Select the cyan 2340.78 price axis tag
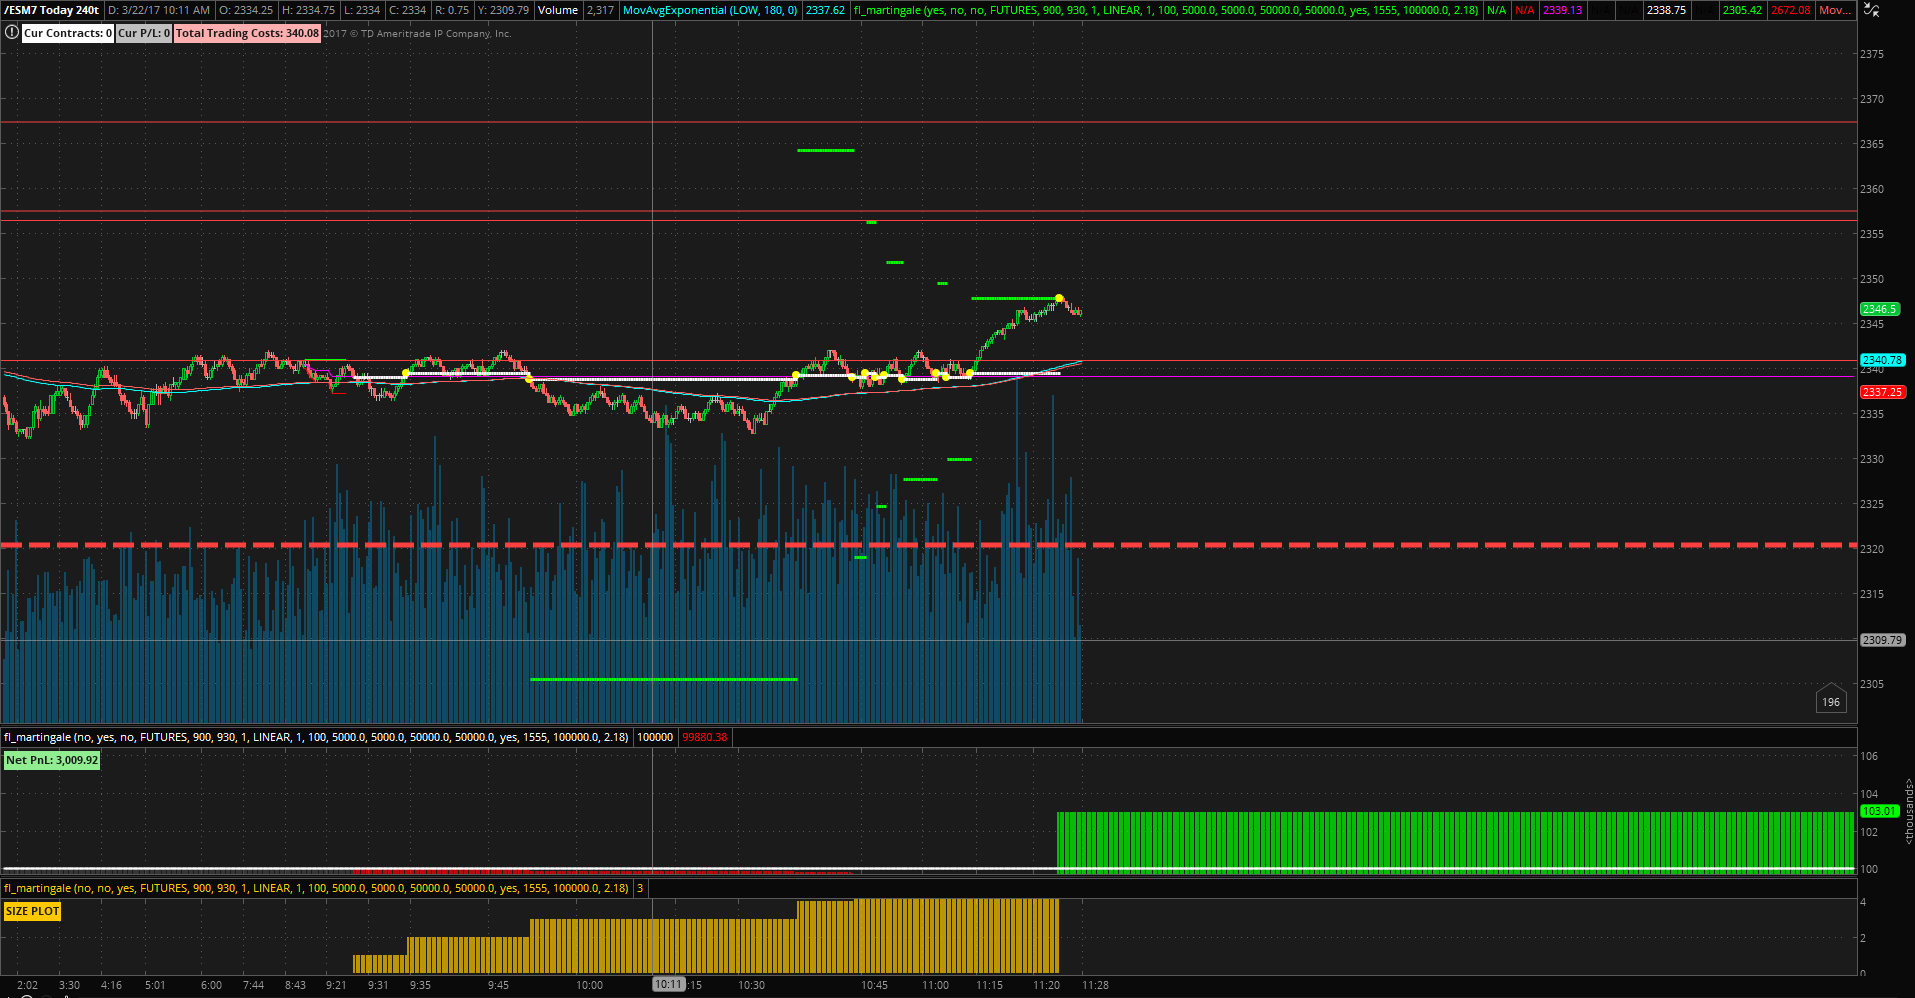Screen dimensions: 1915x998 [x=1882, y=360]
